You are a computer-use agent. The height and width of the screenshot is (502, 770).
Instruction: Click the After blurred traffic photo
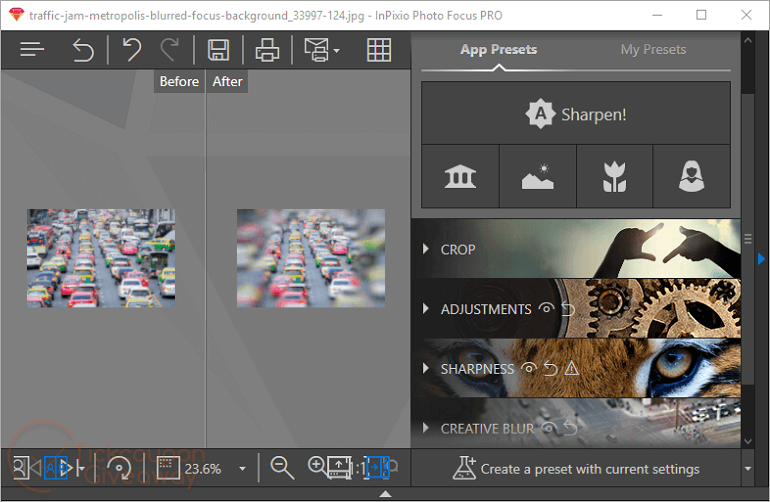311,258
